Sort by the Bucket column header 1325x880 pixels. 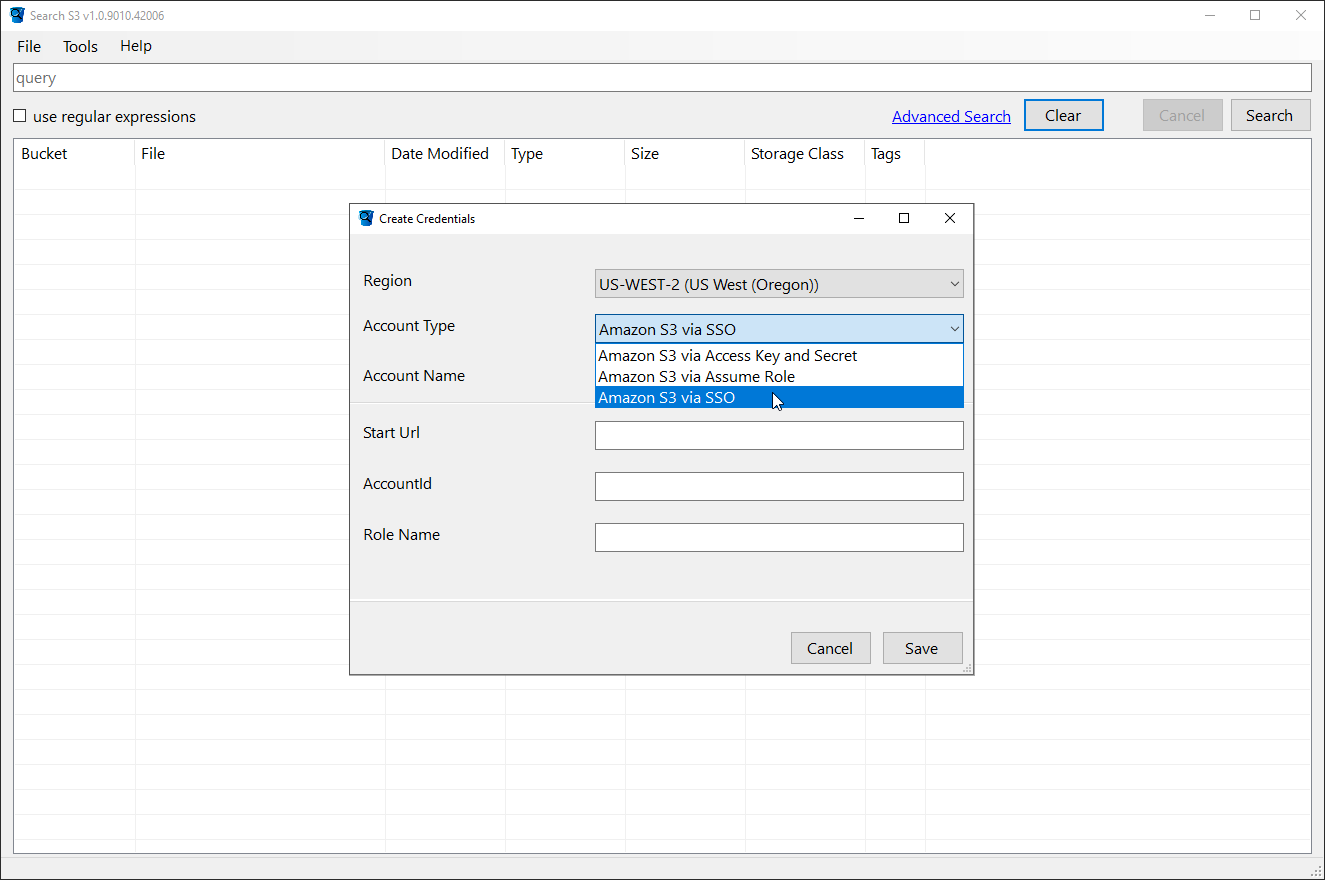(74, 154)
